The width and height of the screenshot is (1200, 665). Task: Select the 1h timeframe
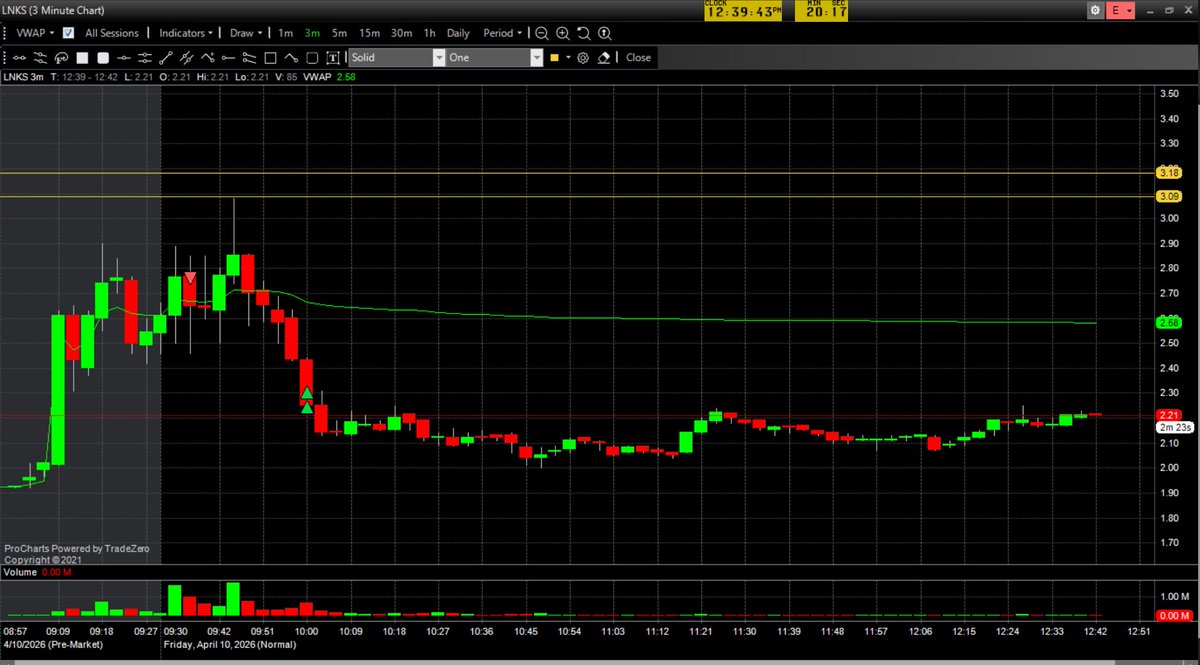pyautogui.click(x=430, y=33)
